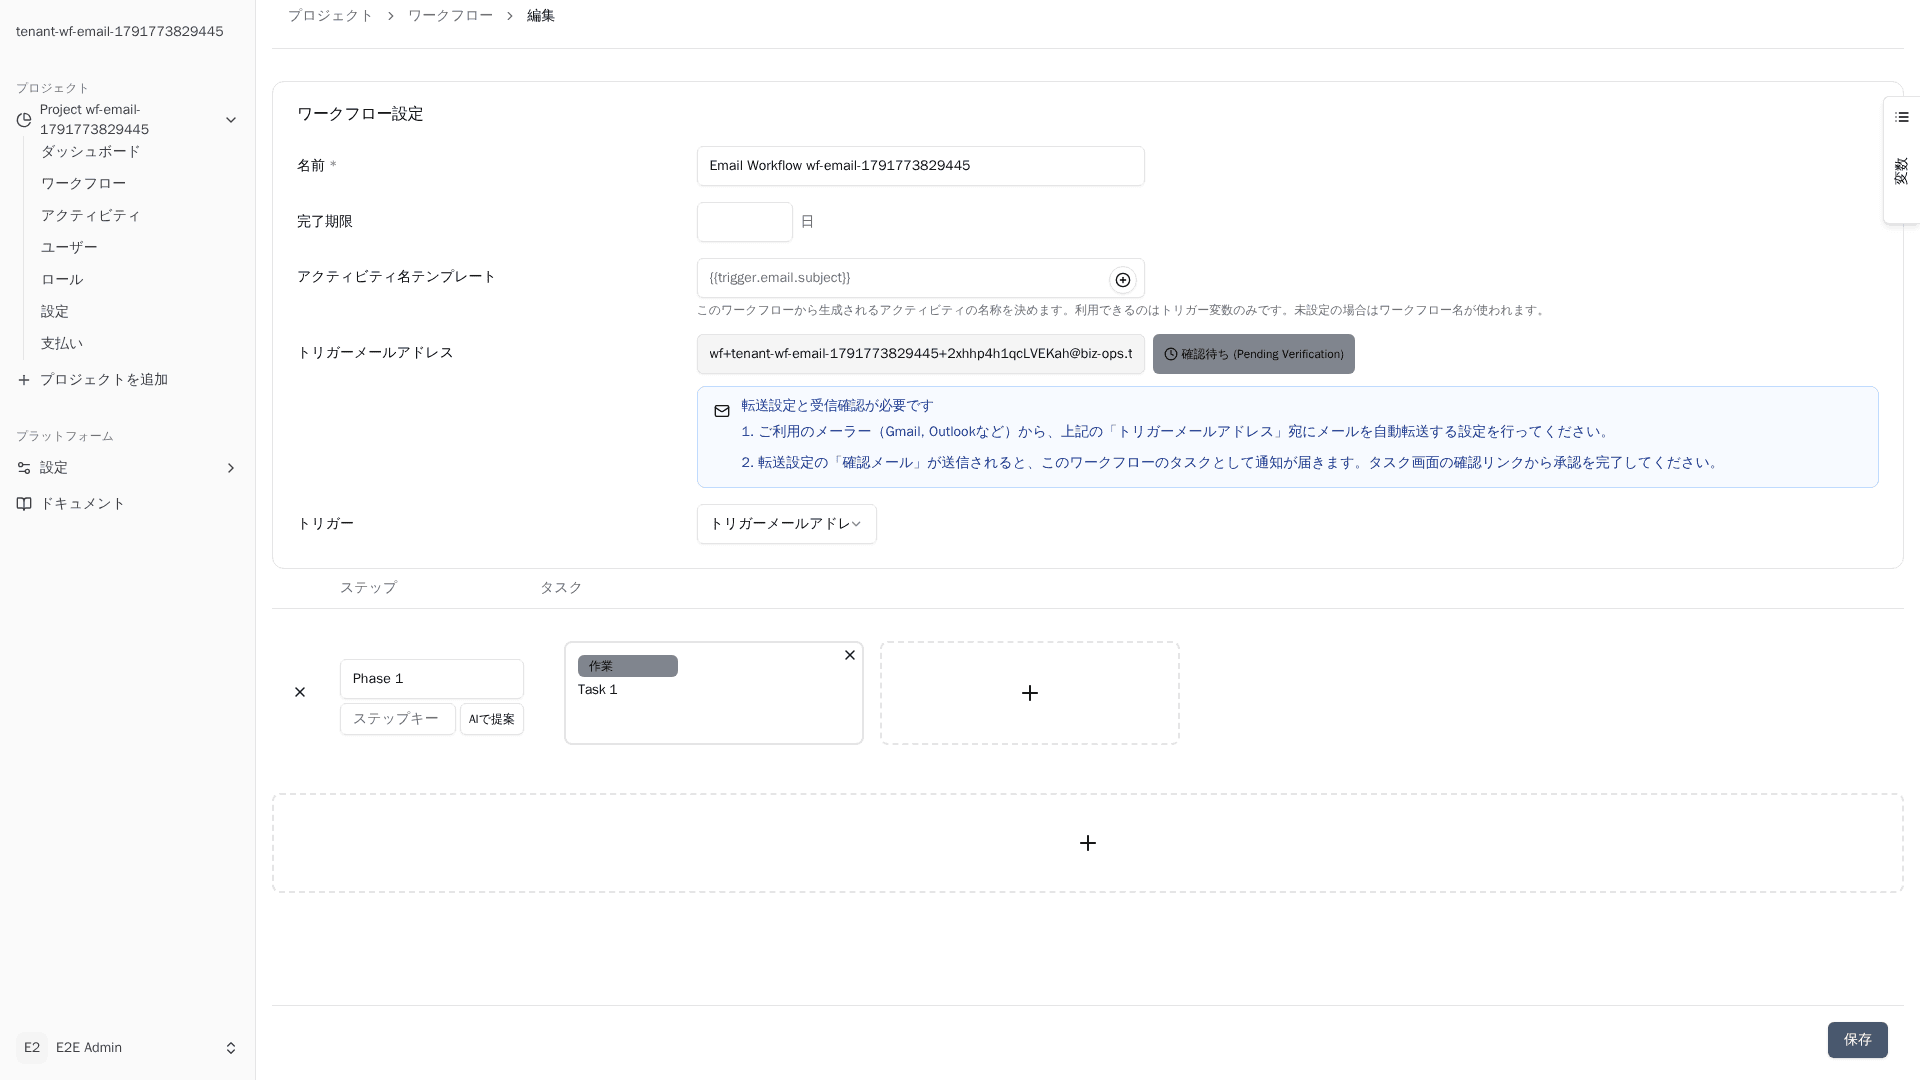Image resolution: width=1920 pixels, height=1090 pixels.
Task: Click the trigger email address field
Action: pyautogui.click(x=921, y=354)
